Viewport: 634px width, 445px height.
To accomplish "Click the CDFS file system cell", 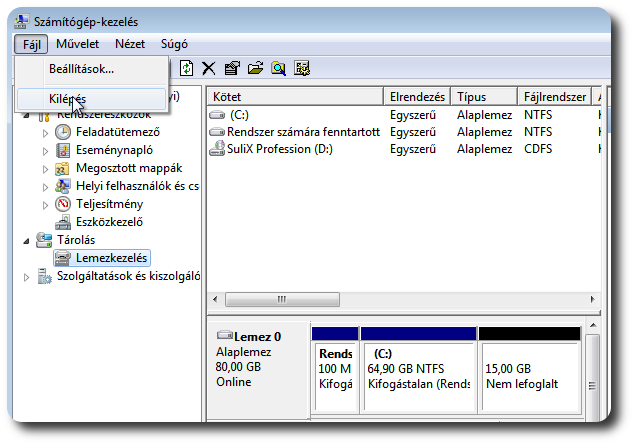I will click(x=538, y=149).
